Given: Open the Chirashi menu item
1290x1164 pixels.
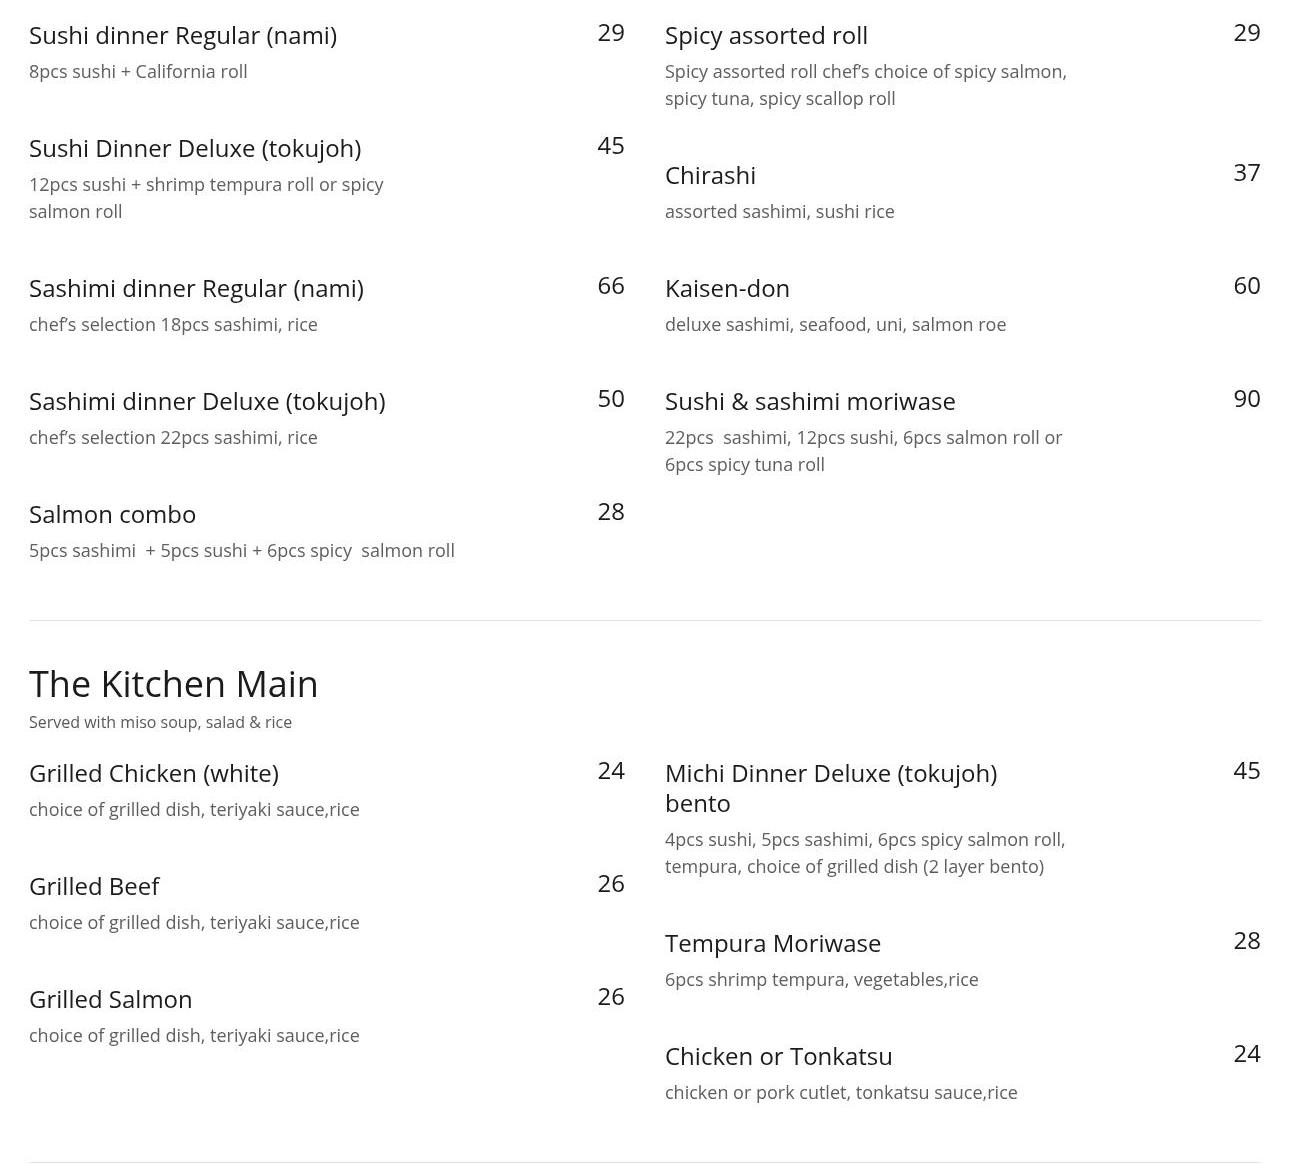Looking at the screenshot, I should pos(710,176).
